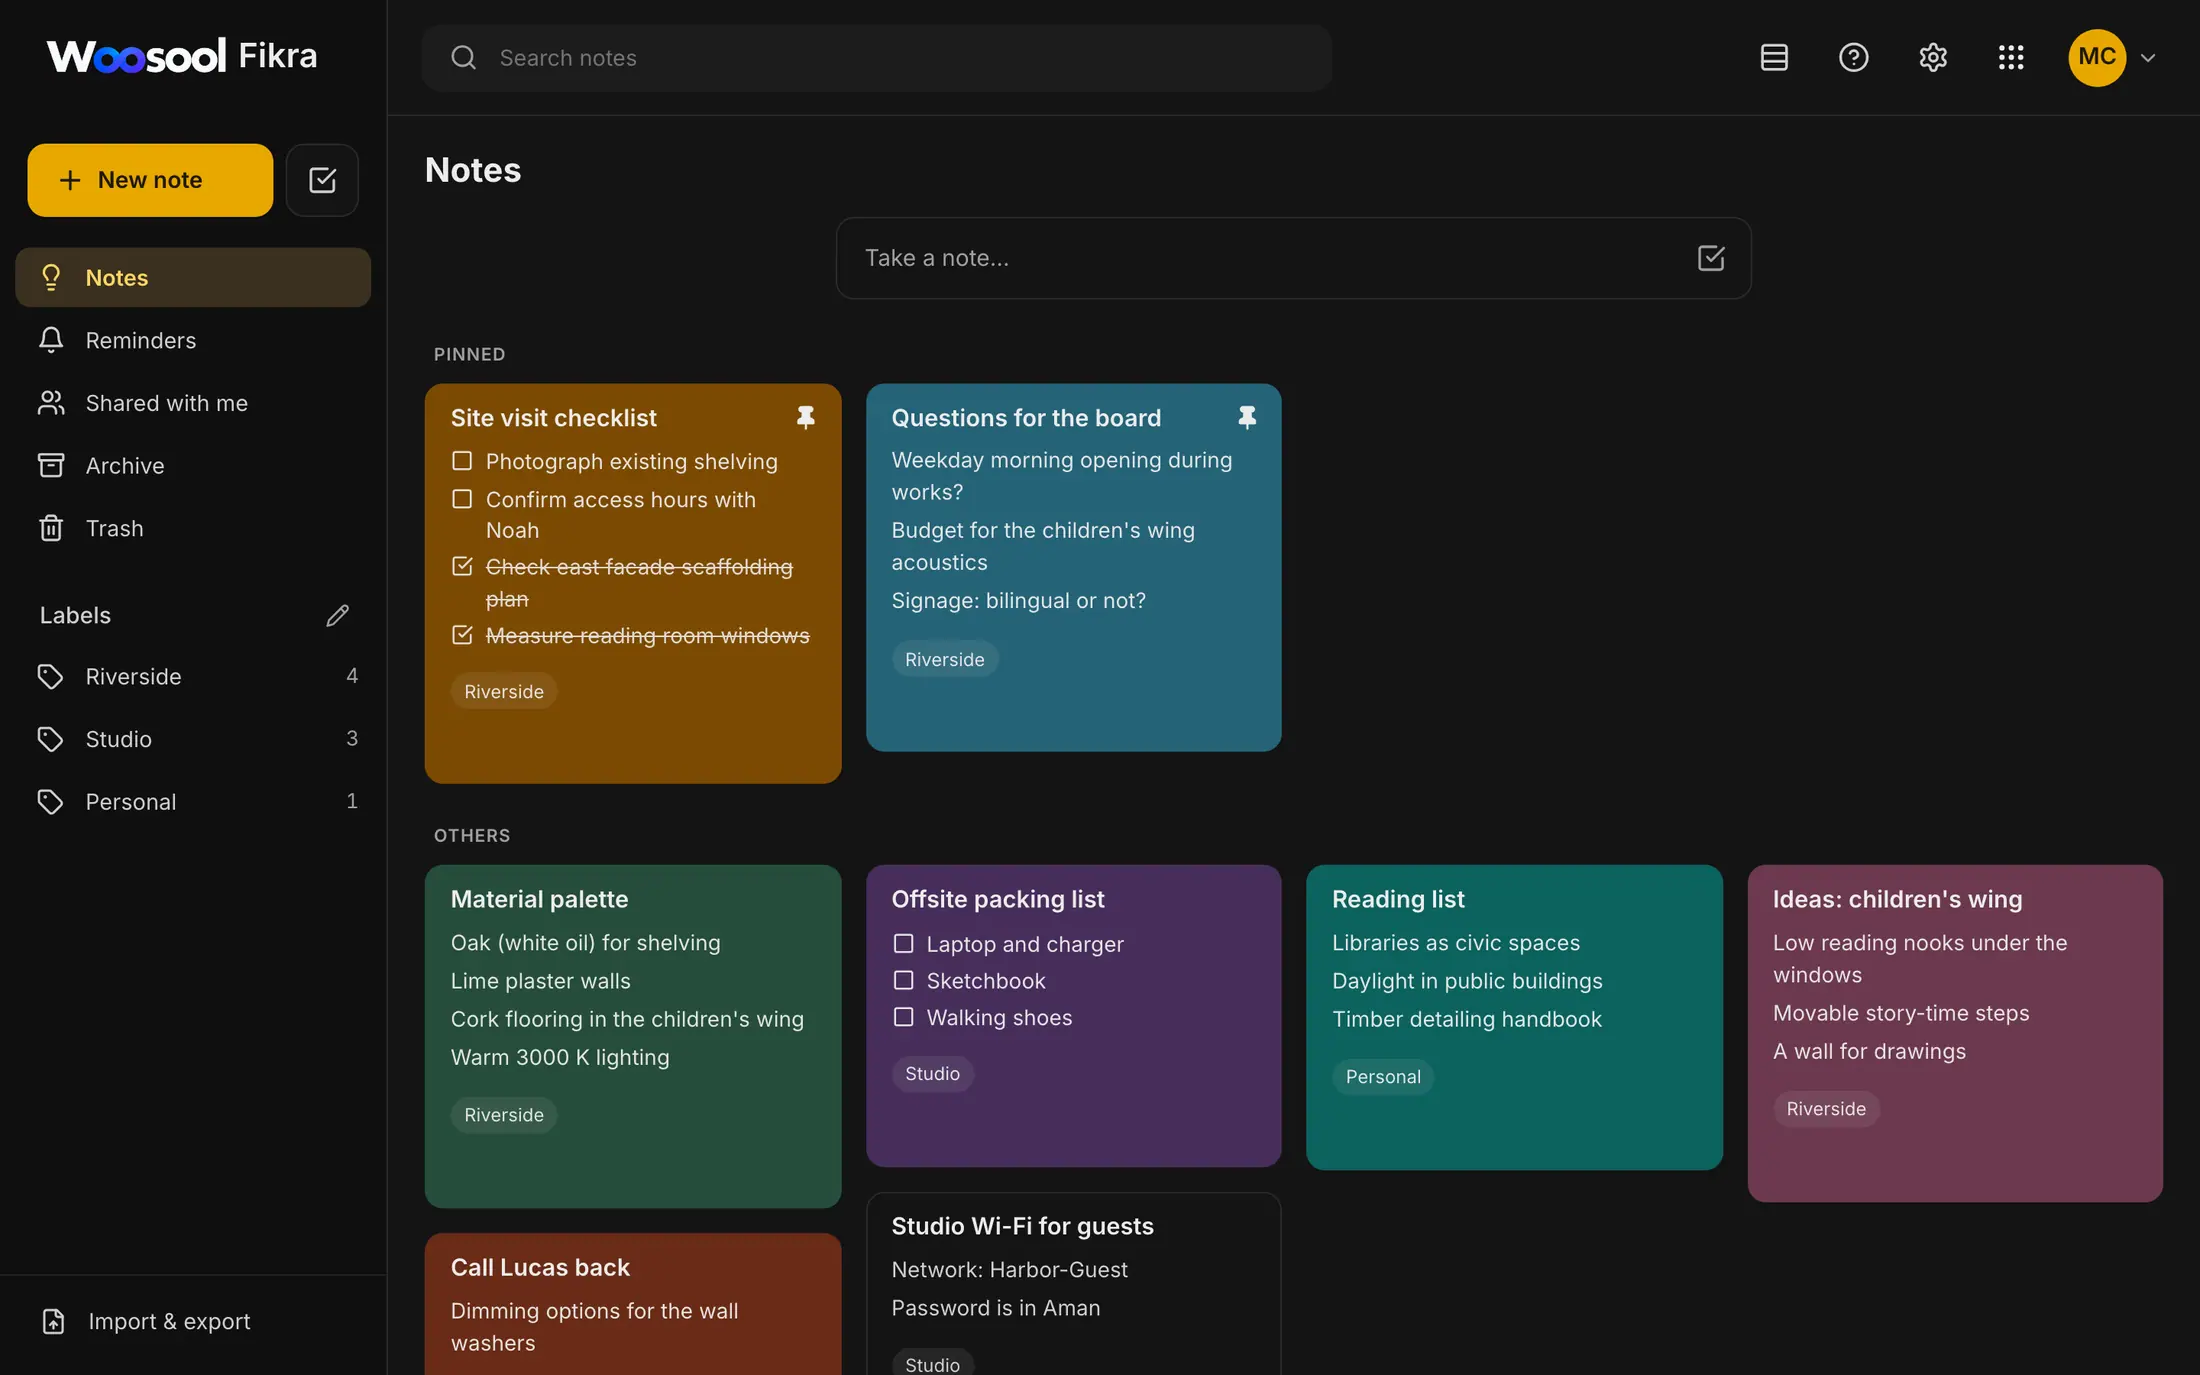Click the Take a note field
This screenshot has height=1375, width=2200.
(1293, 258)
